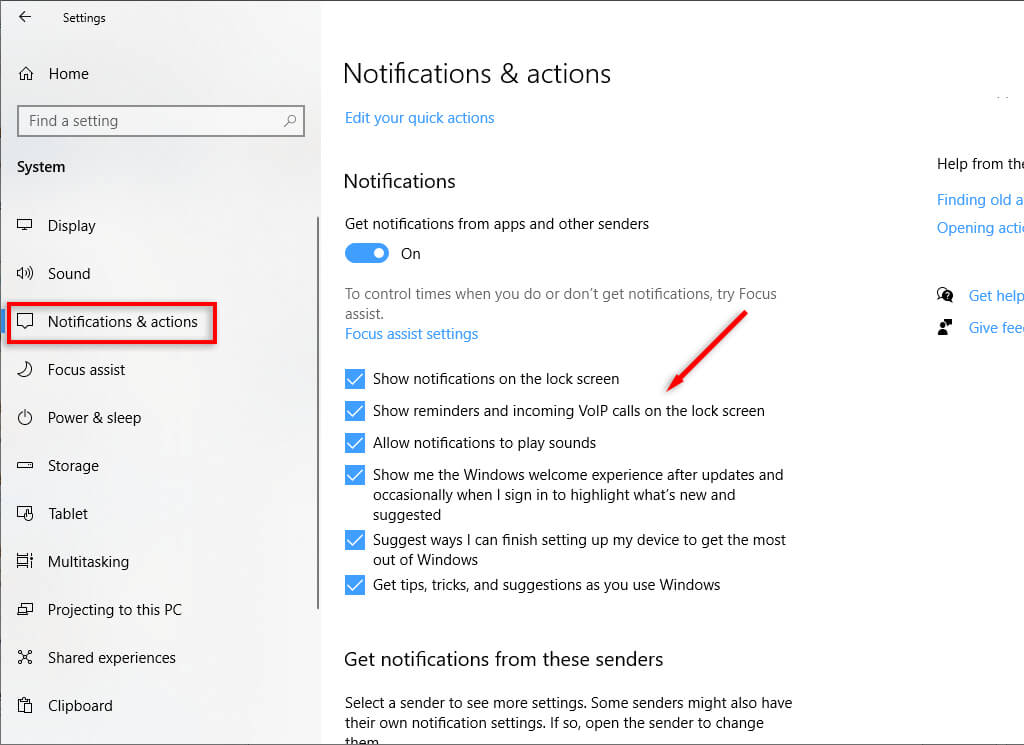
Task: Open Home in the sidebar
Action: click(x=69, y=74)
